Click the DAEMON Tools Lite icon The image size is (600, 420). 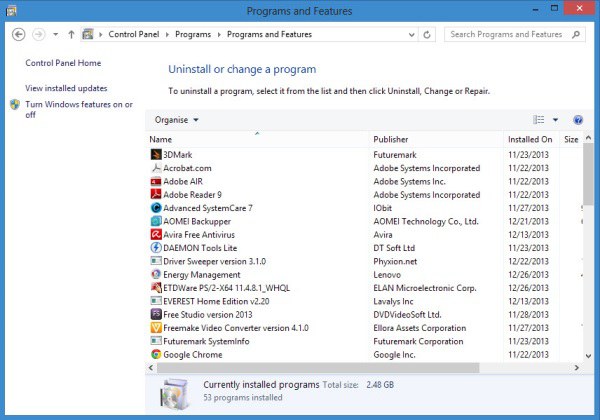coord(156,248)
